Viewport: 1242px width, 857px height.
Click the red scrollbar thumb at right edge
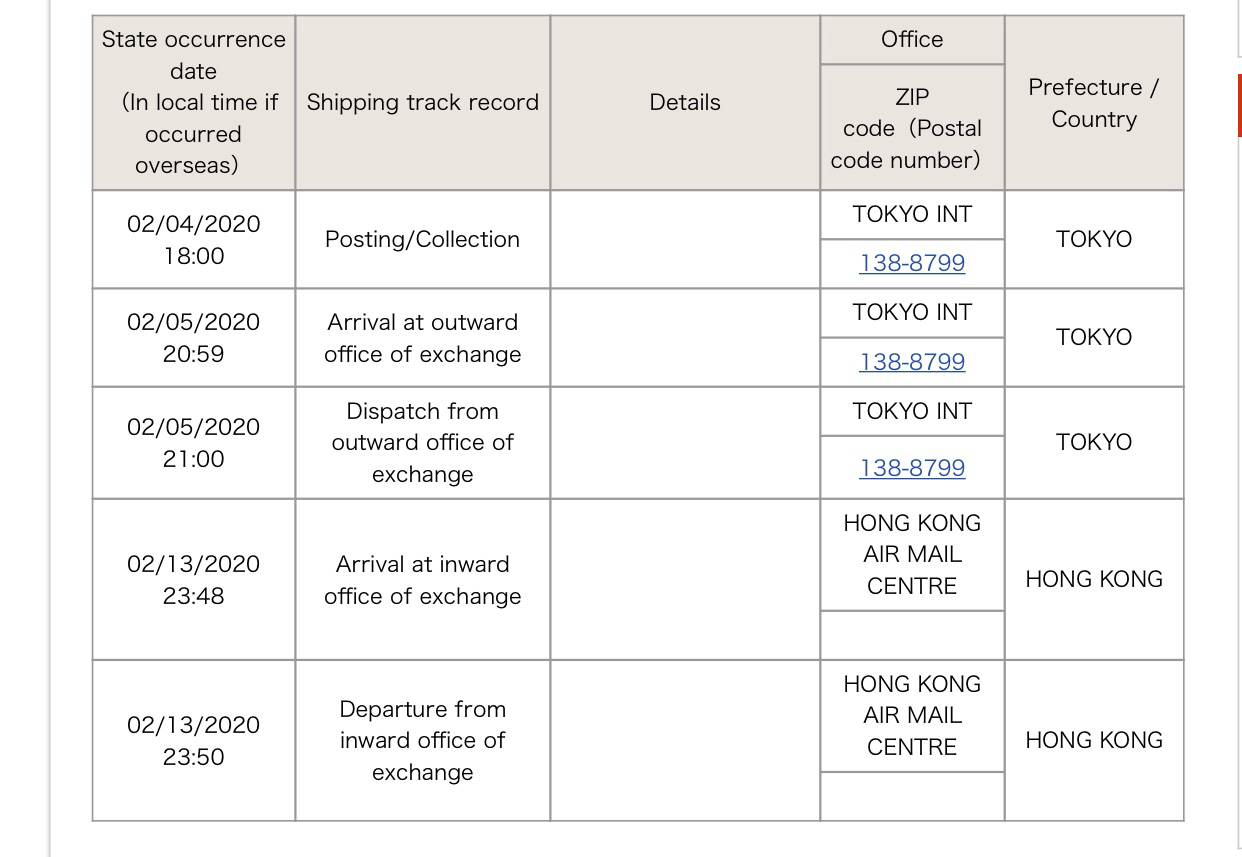point(1240,104)
